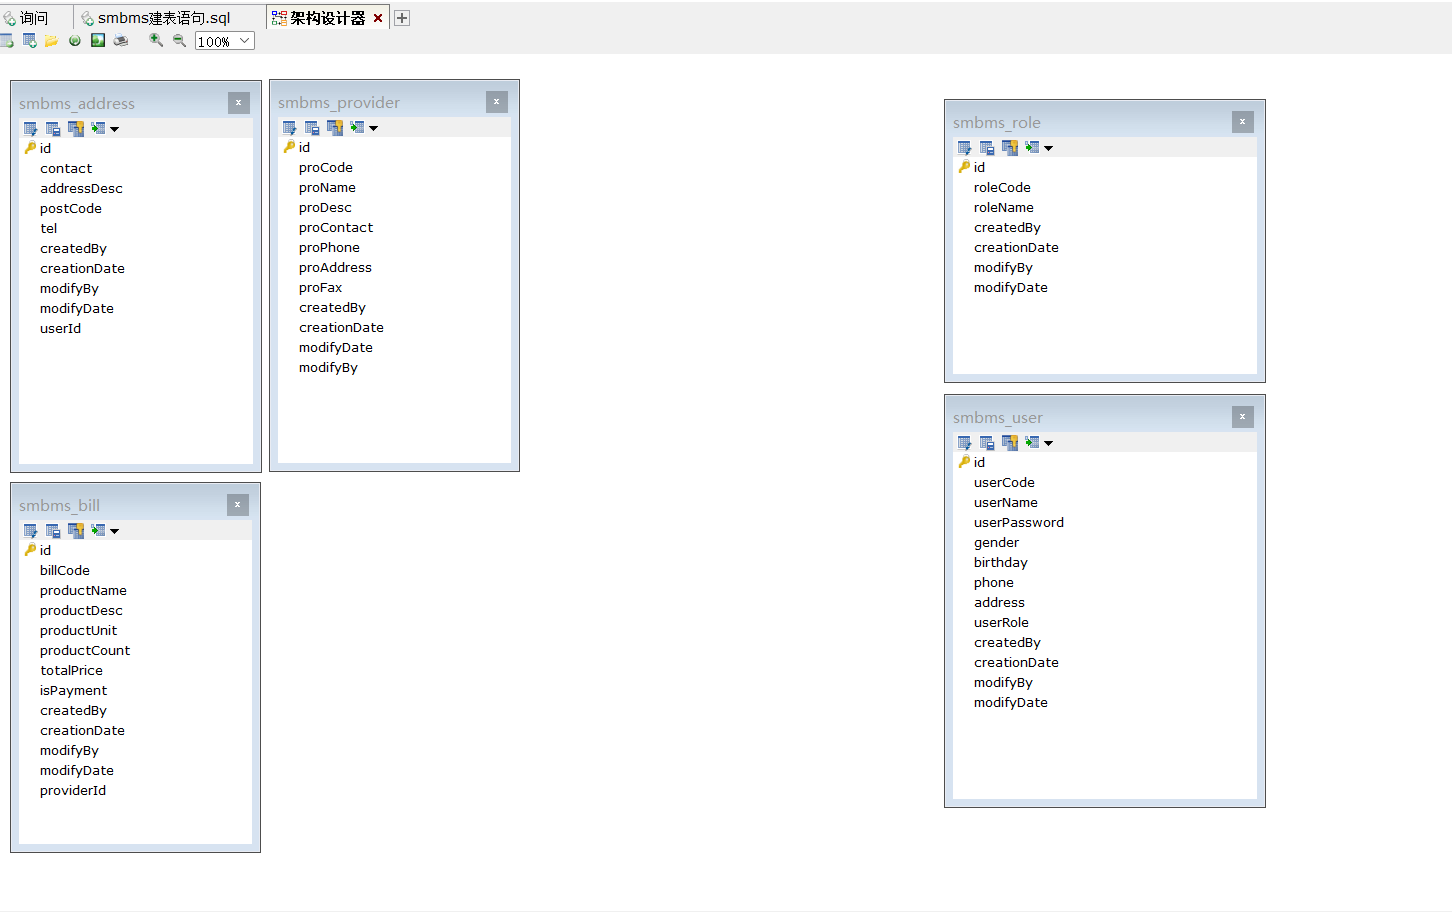Remove smbms_user table using its x button
This screenshot has height=912, width=1452.
1243,417
